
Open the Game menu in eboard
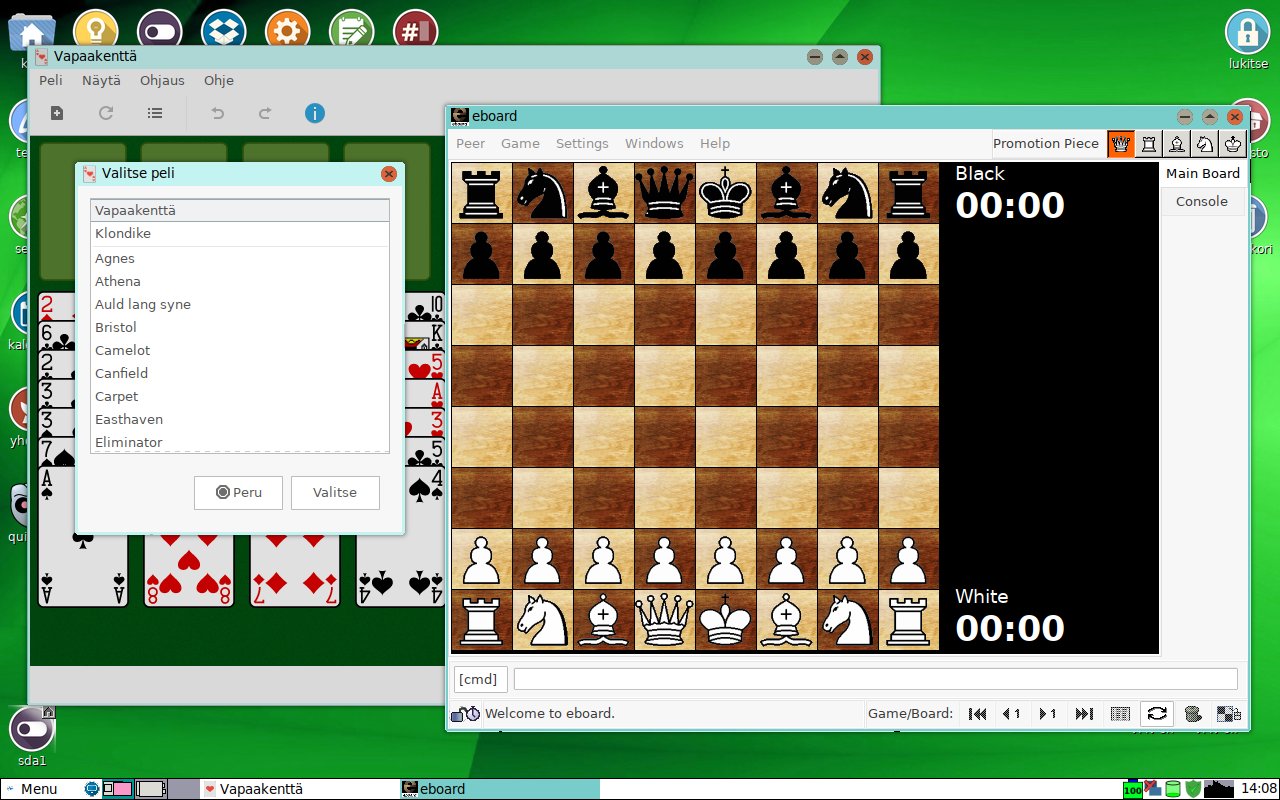point(520,144)
